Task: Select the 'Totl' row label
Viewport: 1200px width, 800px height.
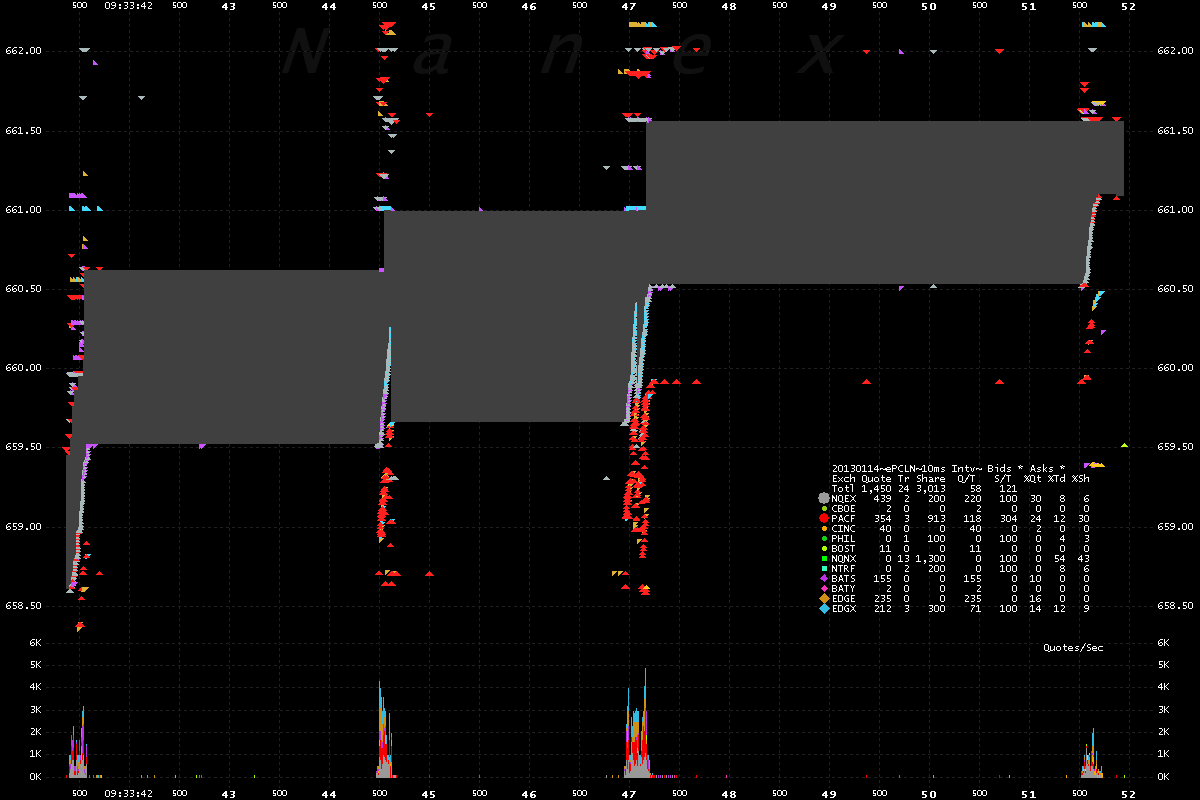Action: click(x=844, y=488)
